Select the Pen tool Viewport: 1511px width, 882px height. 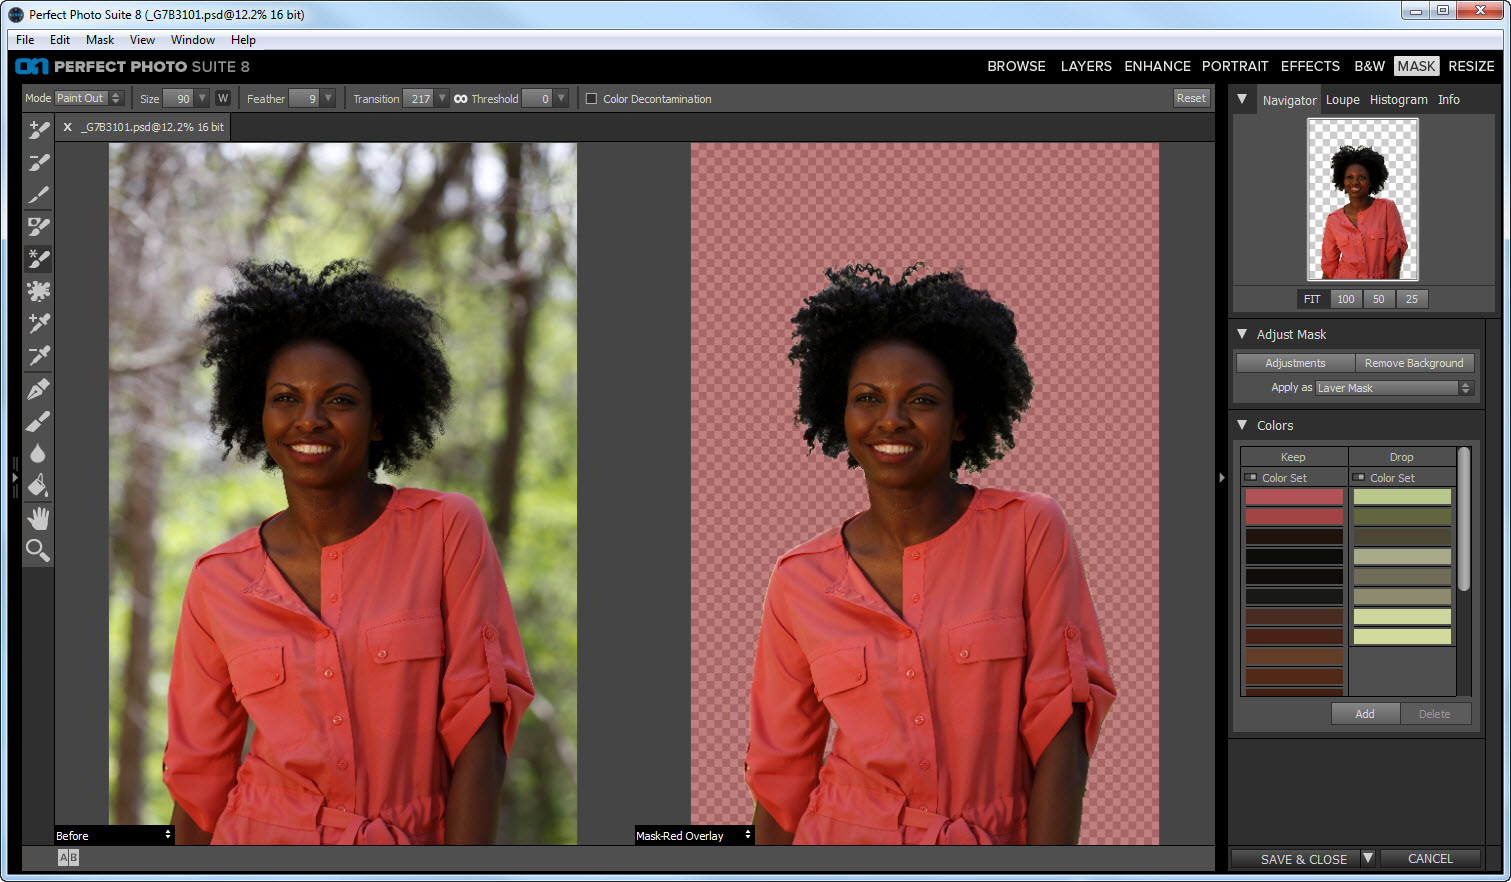pos(38,388)
